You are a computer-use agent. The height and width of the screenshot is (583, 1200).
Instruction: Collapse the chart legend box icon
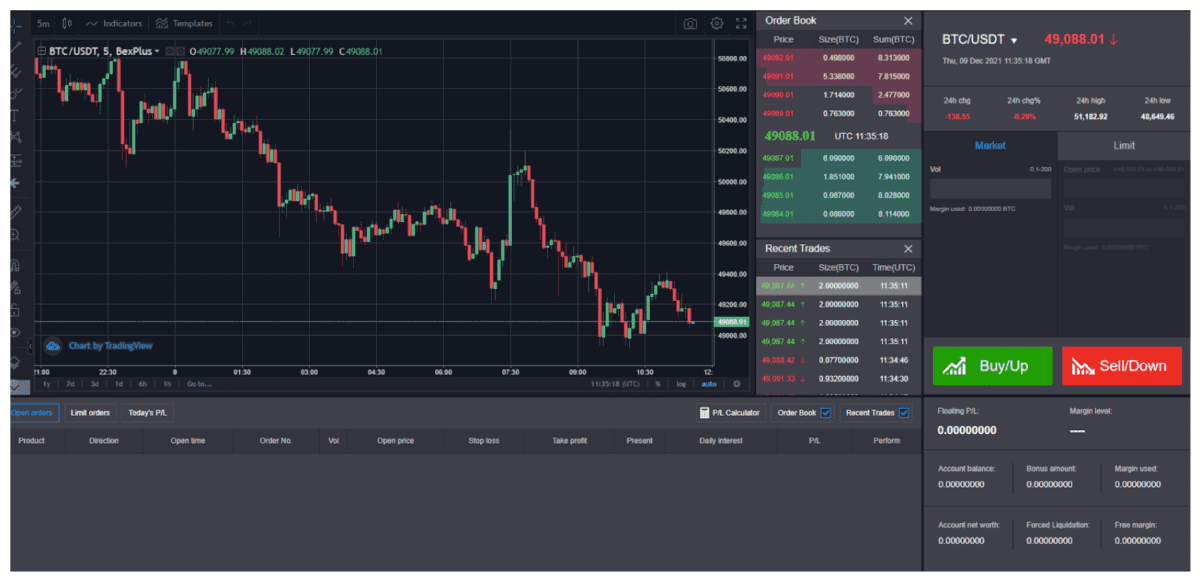[x=41, y=51]
